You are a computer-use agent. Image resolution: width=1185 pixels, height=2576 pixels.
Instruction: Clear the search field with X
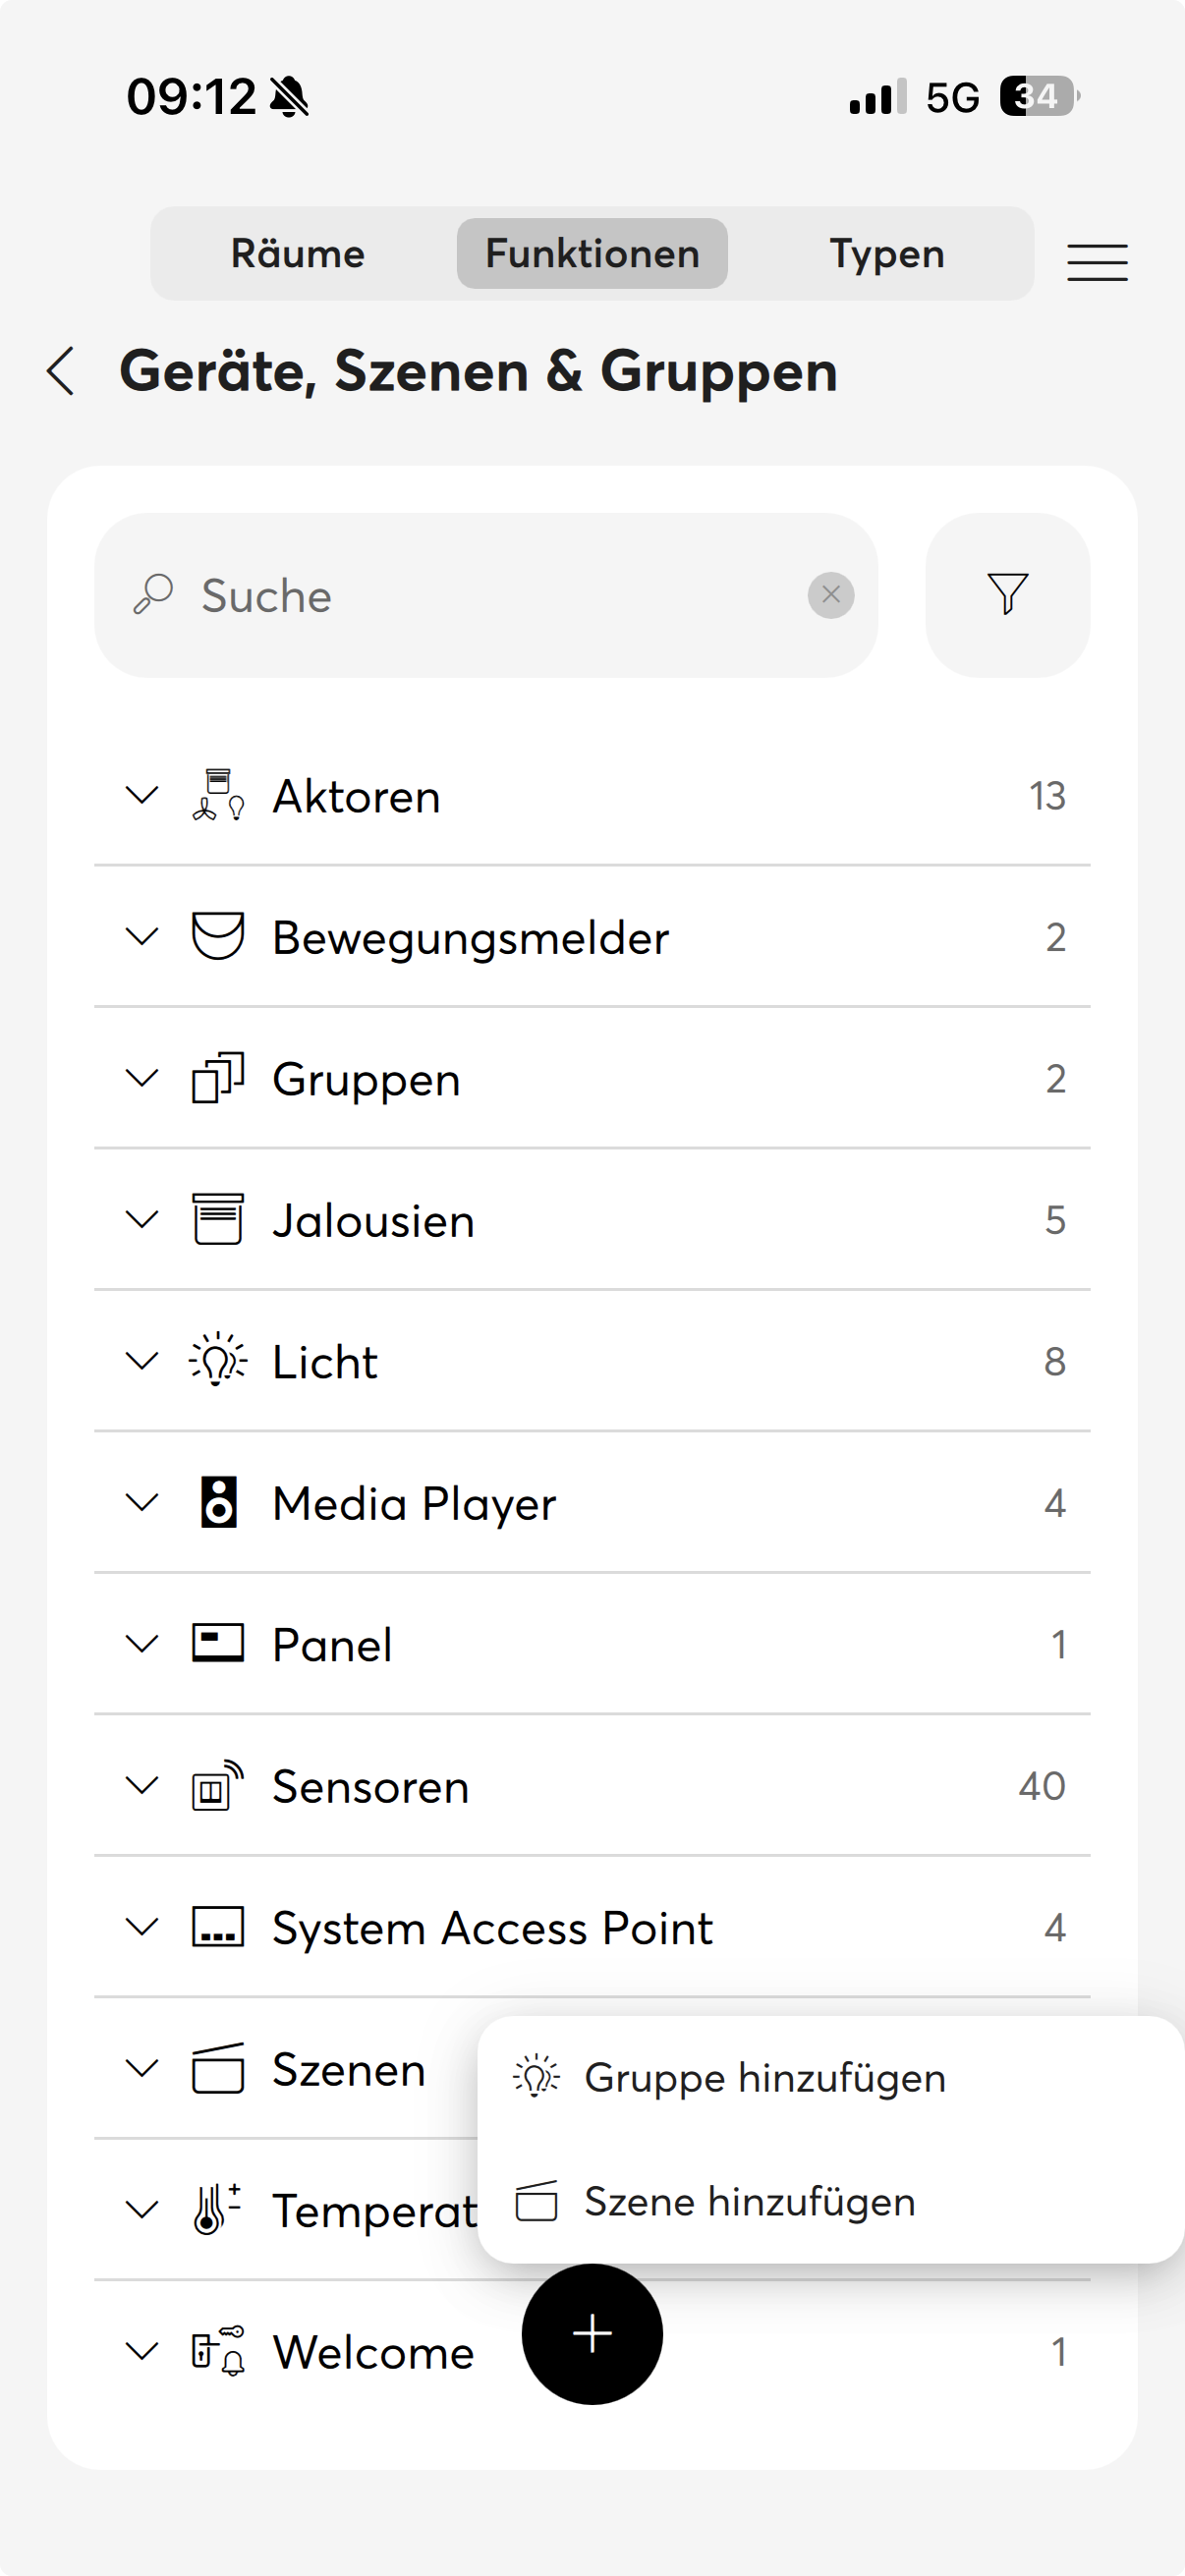point(830,595)
